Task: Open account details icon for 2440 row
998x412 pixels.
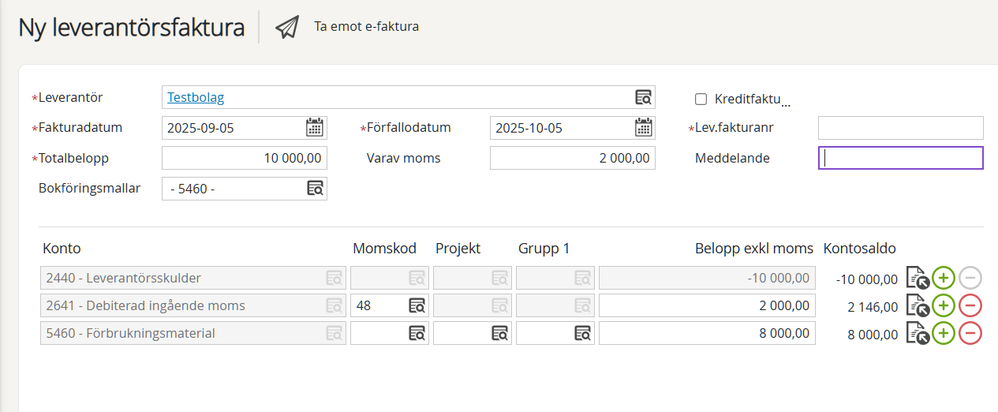Action: click(917, 278)
